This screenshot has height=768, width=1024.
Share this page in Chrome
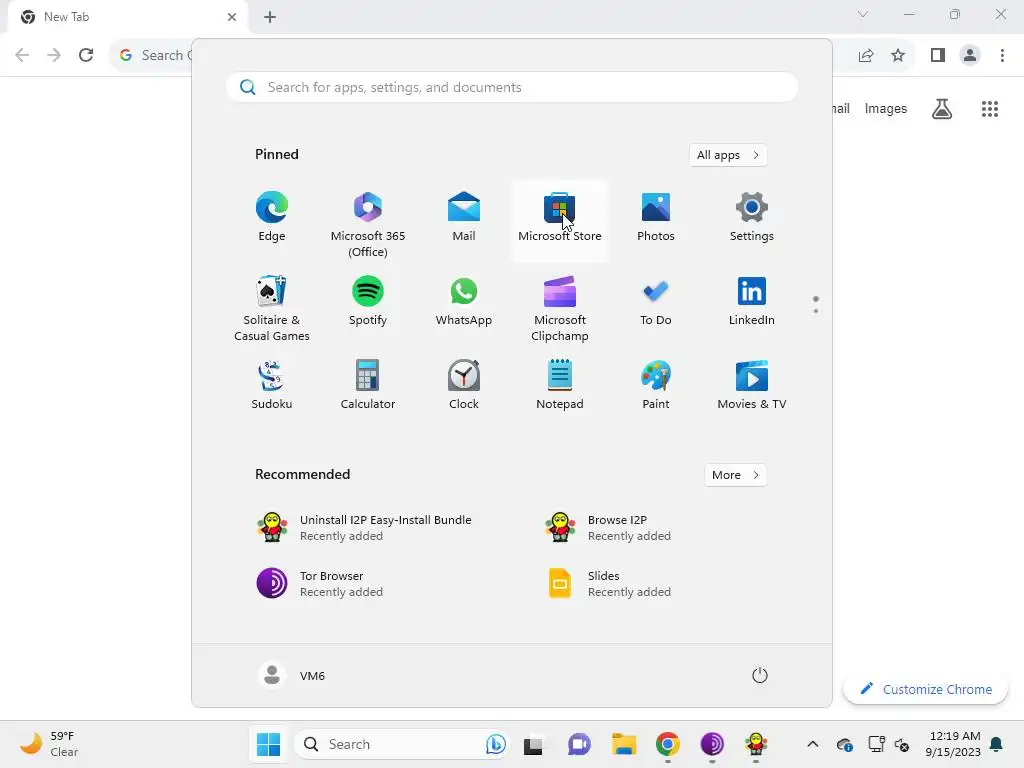(x=866, y=55)
